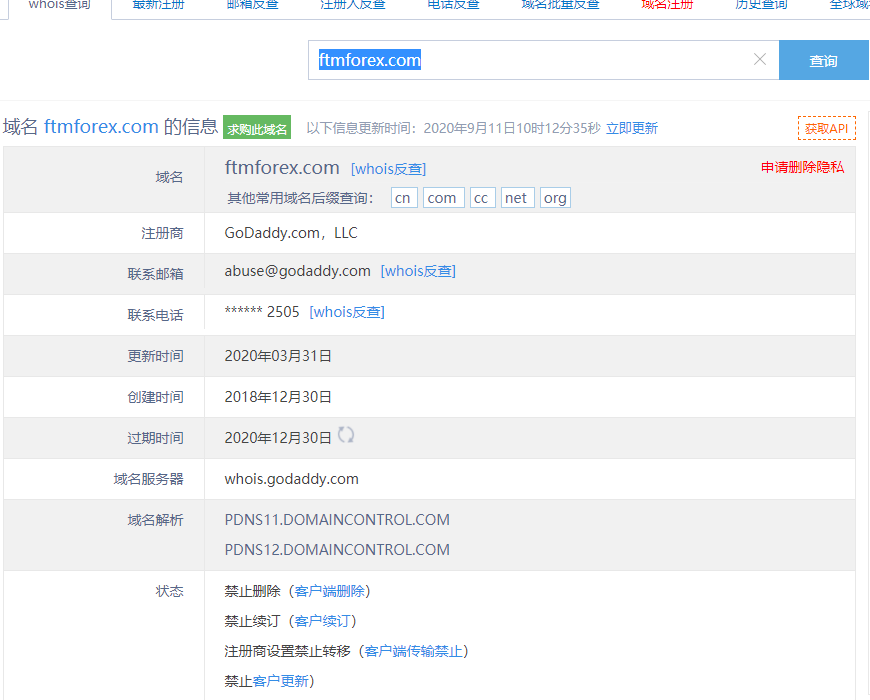
Task: Click the 获取API button
Action: click(x=826, y=128)
